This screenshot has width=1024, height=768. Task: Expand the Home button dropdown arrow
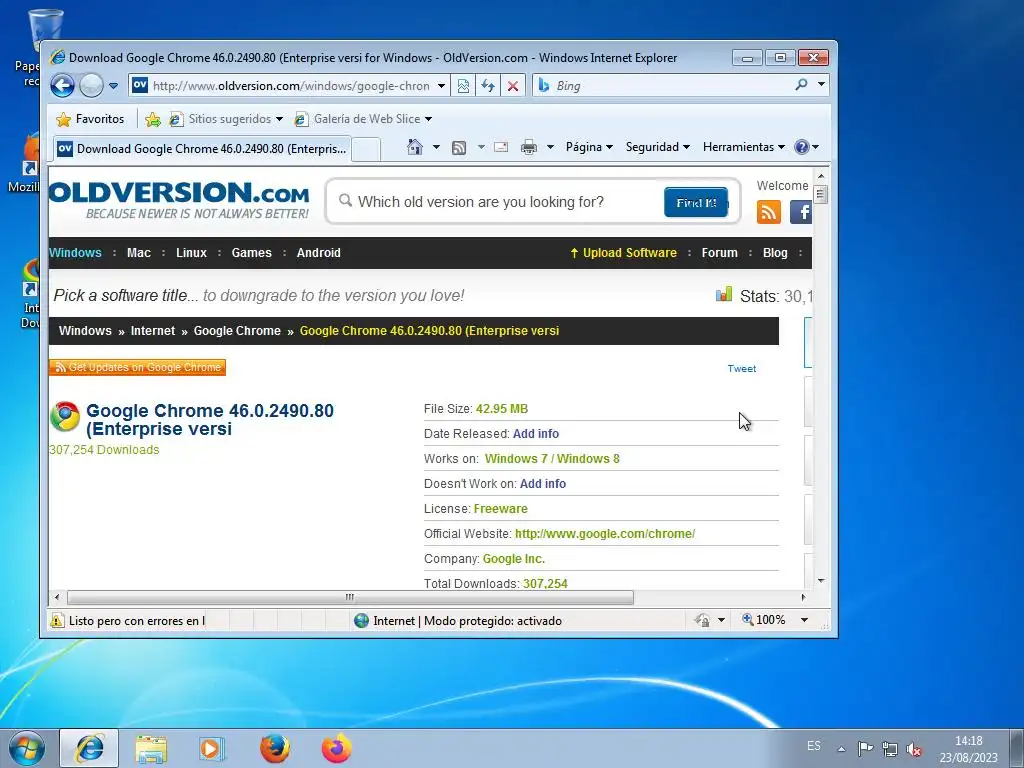click(436, 147)
